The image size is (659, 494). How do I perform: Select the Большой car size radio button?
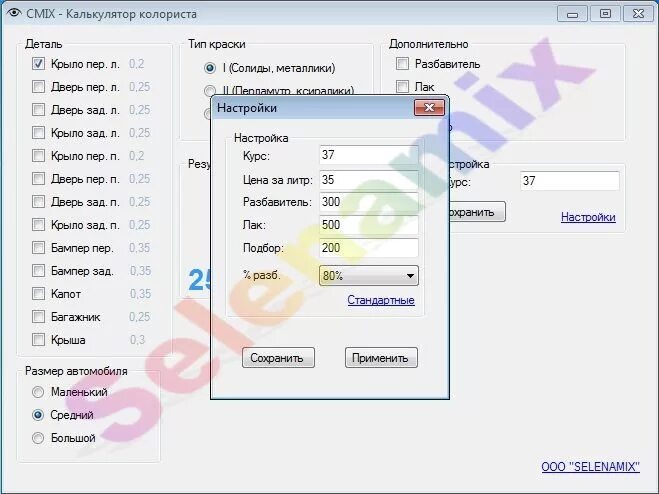(38, 438)
